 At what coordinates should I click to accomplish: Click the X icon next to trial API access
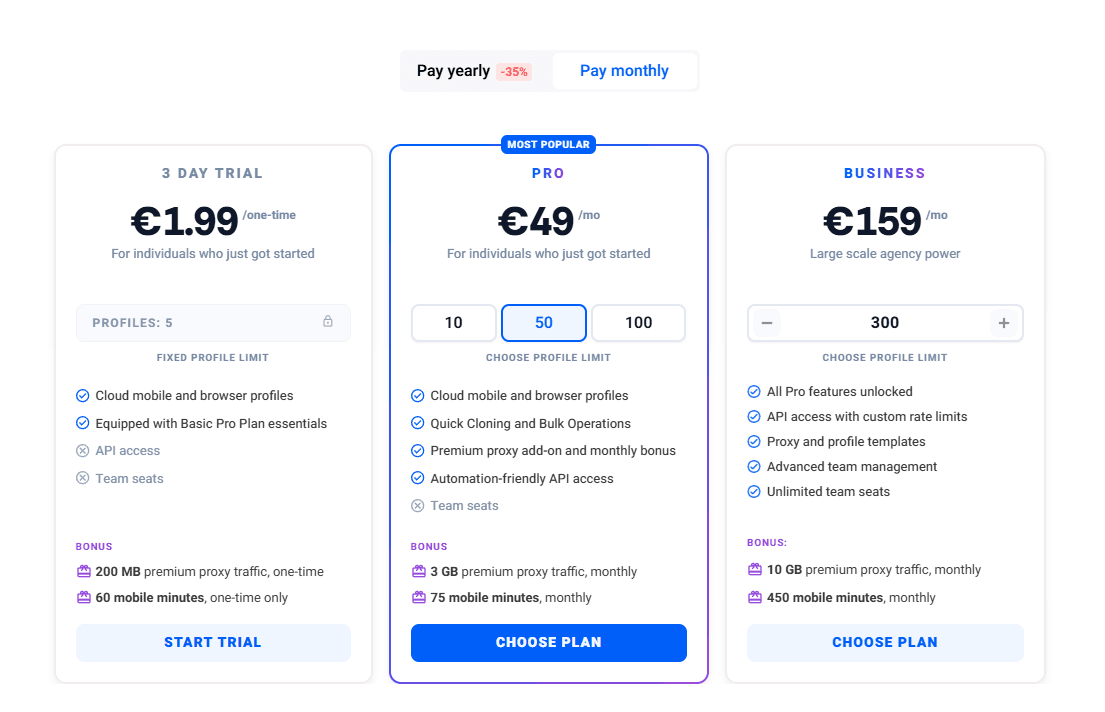coord(83,451)
